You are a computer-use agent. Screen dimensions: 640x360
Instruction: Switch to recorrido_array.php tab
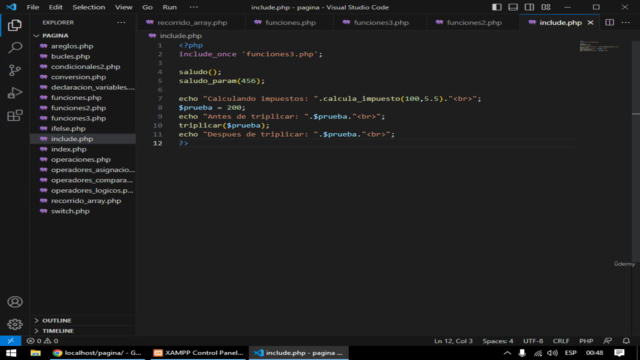191,22
